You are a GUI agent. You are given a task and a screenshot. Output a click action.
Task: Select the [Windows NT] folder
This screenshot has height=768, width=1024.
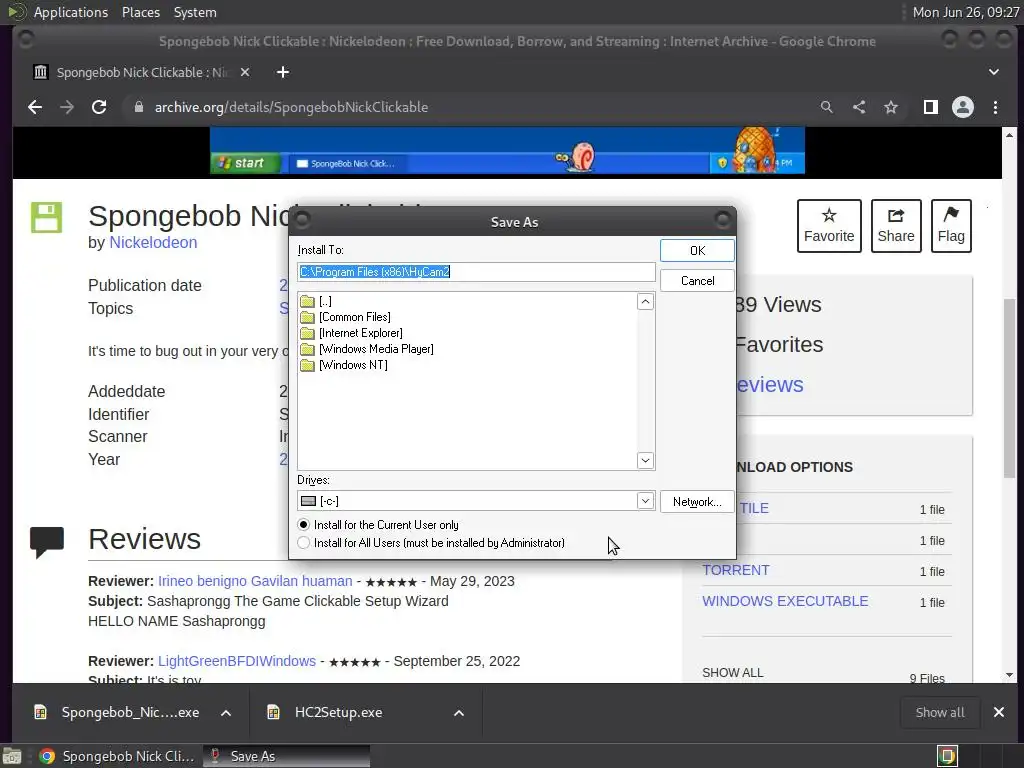344,365
